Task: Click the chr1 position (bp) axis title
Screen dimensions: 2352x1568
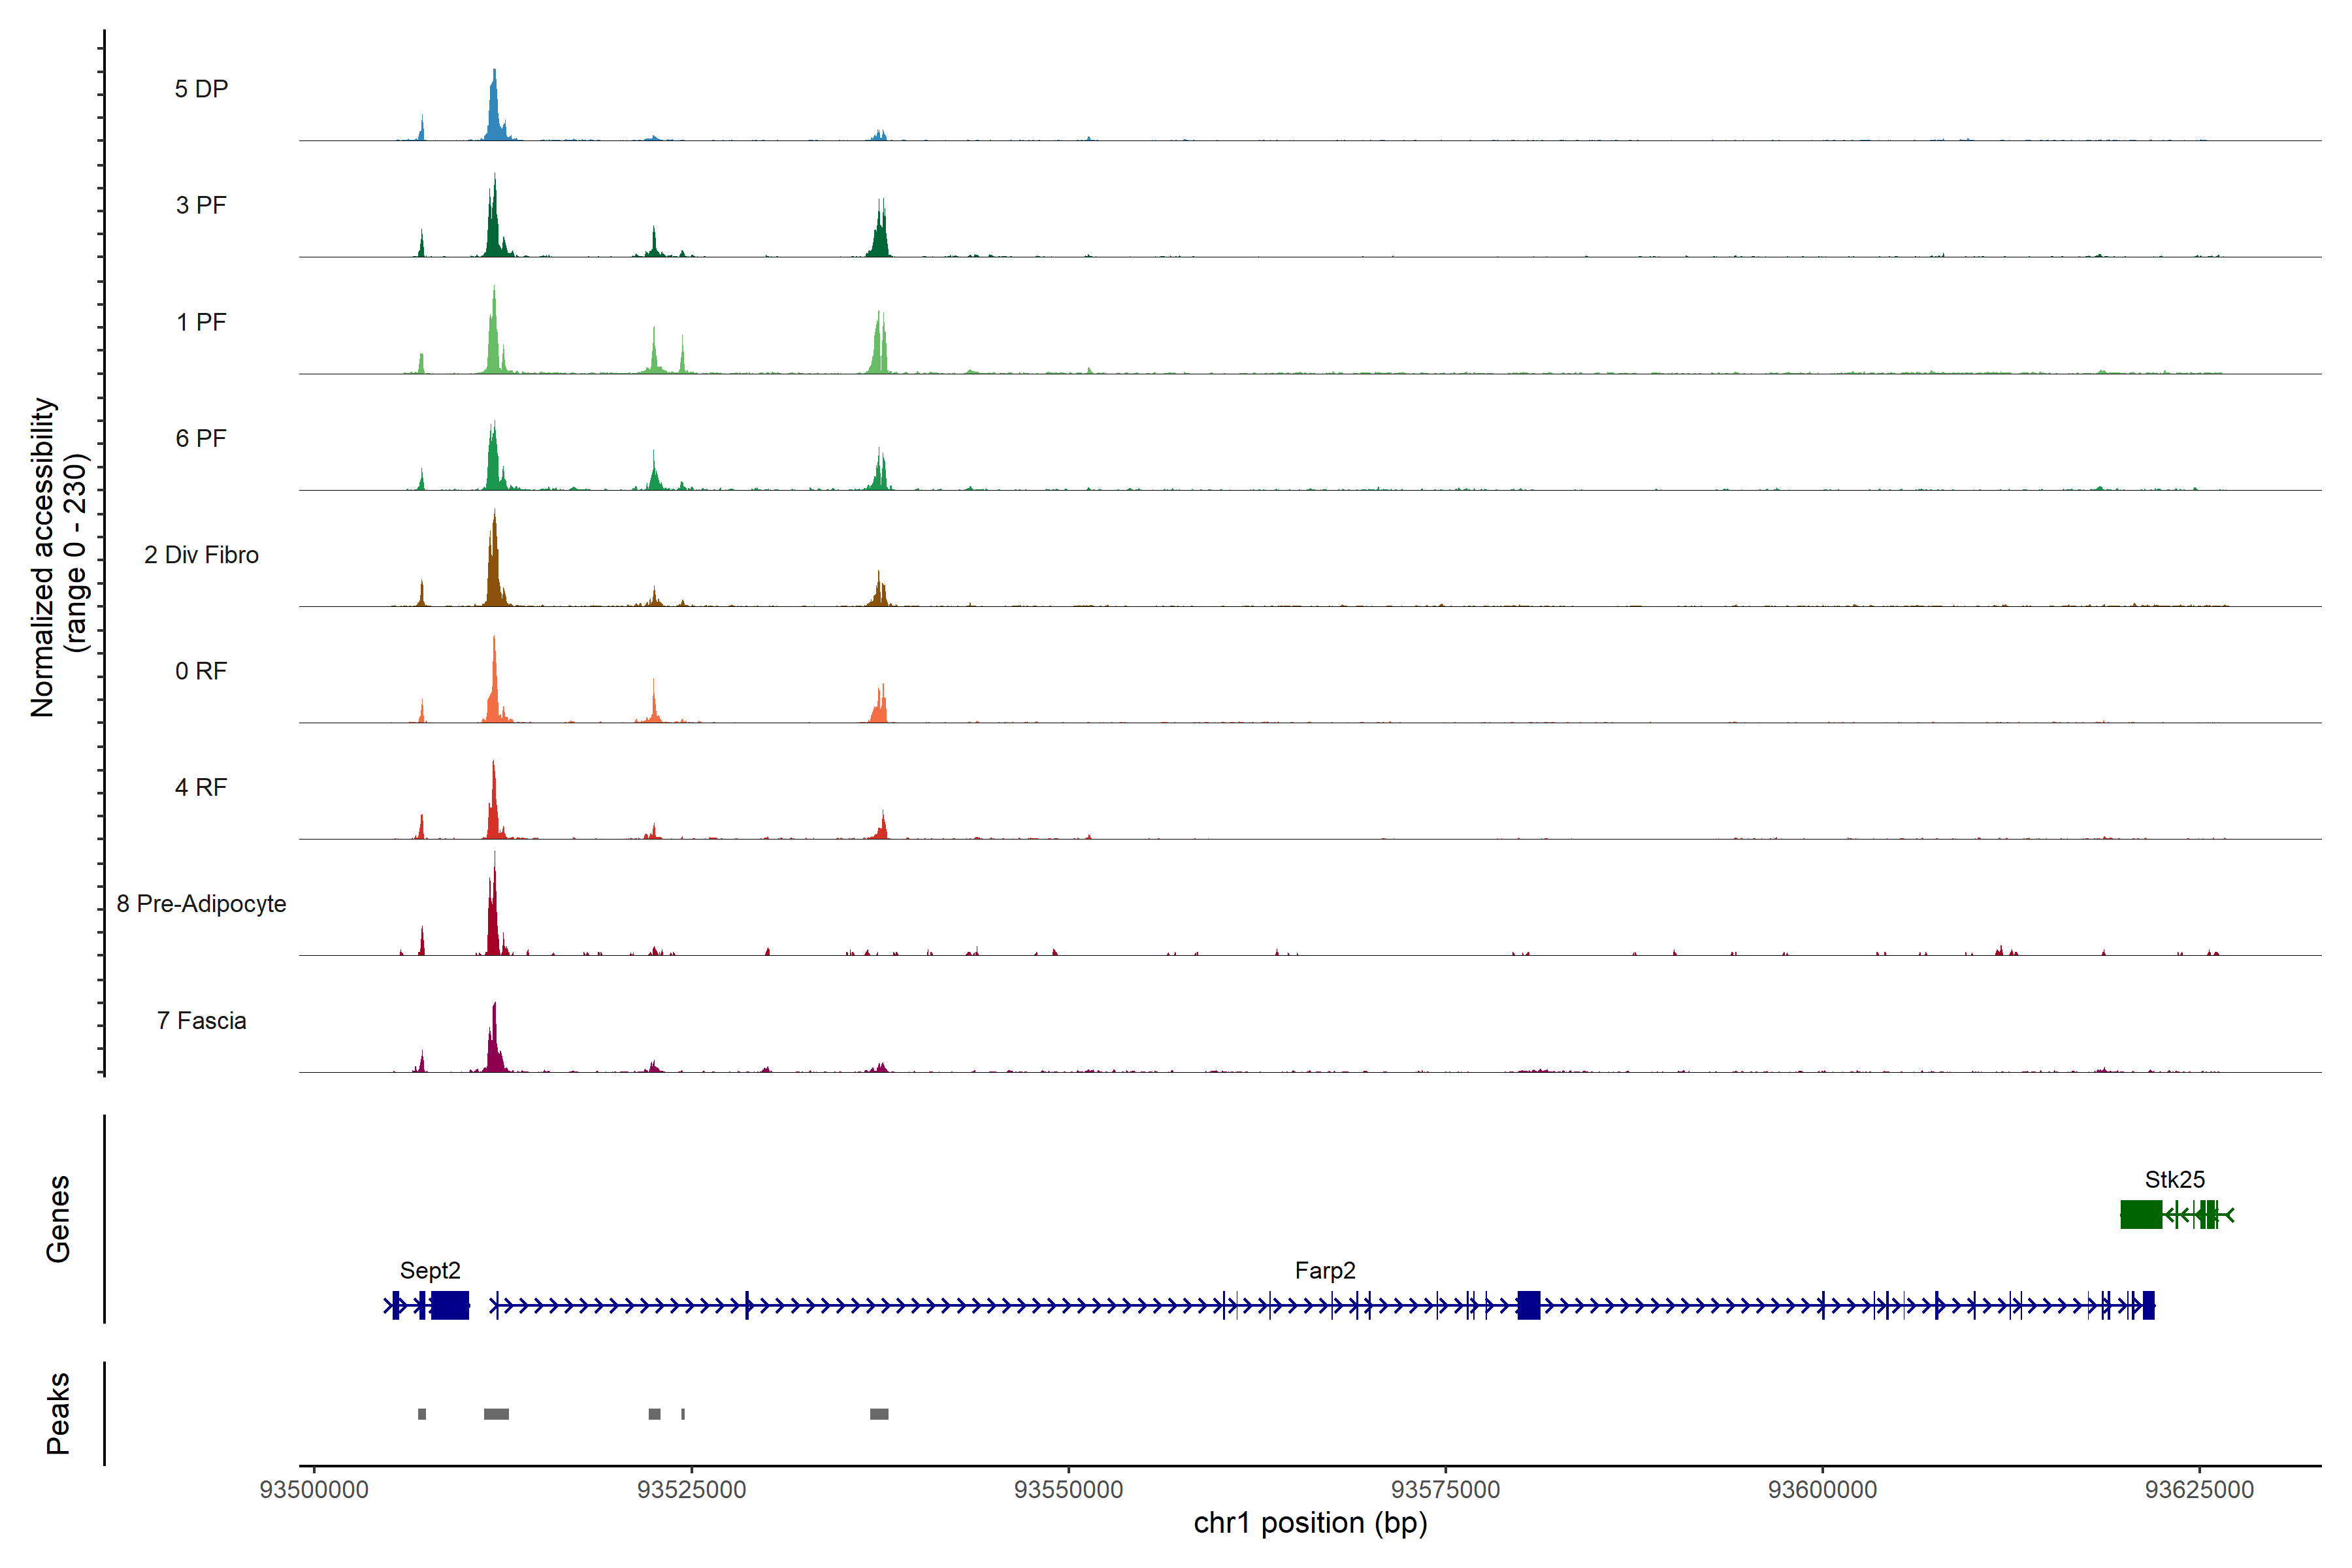Action: point(1310,1524)
